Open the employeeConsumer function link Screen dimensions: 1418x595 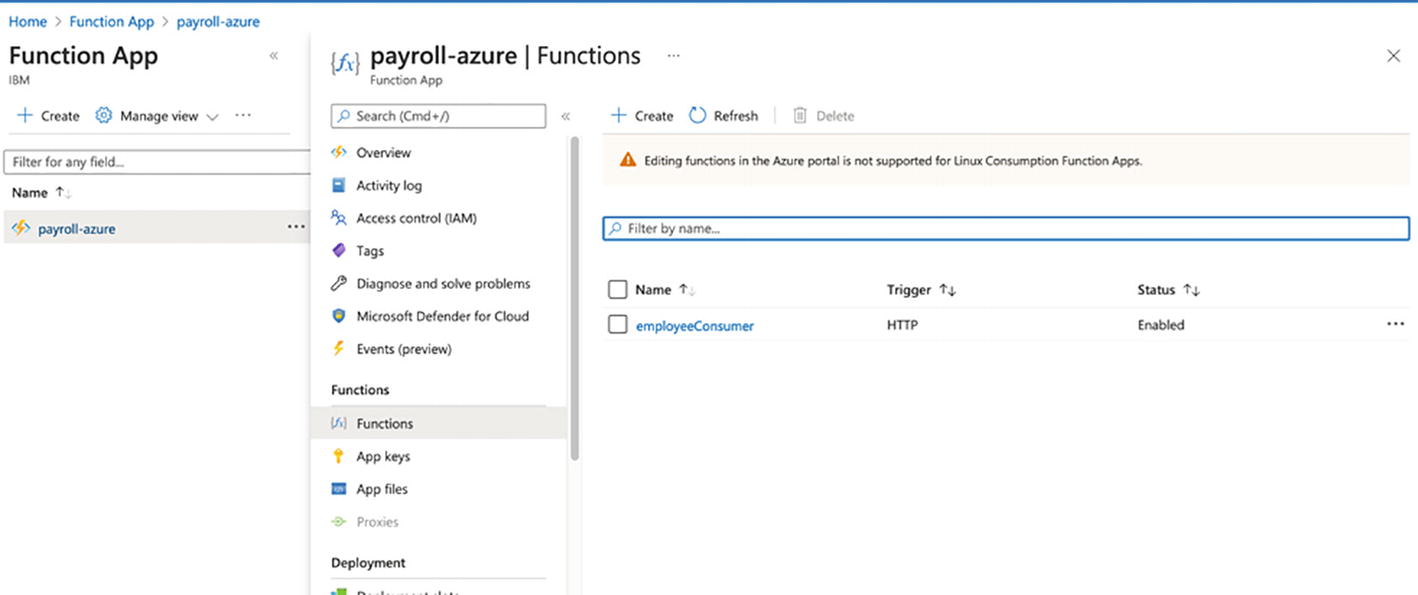pos(695,325)
